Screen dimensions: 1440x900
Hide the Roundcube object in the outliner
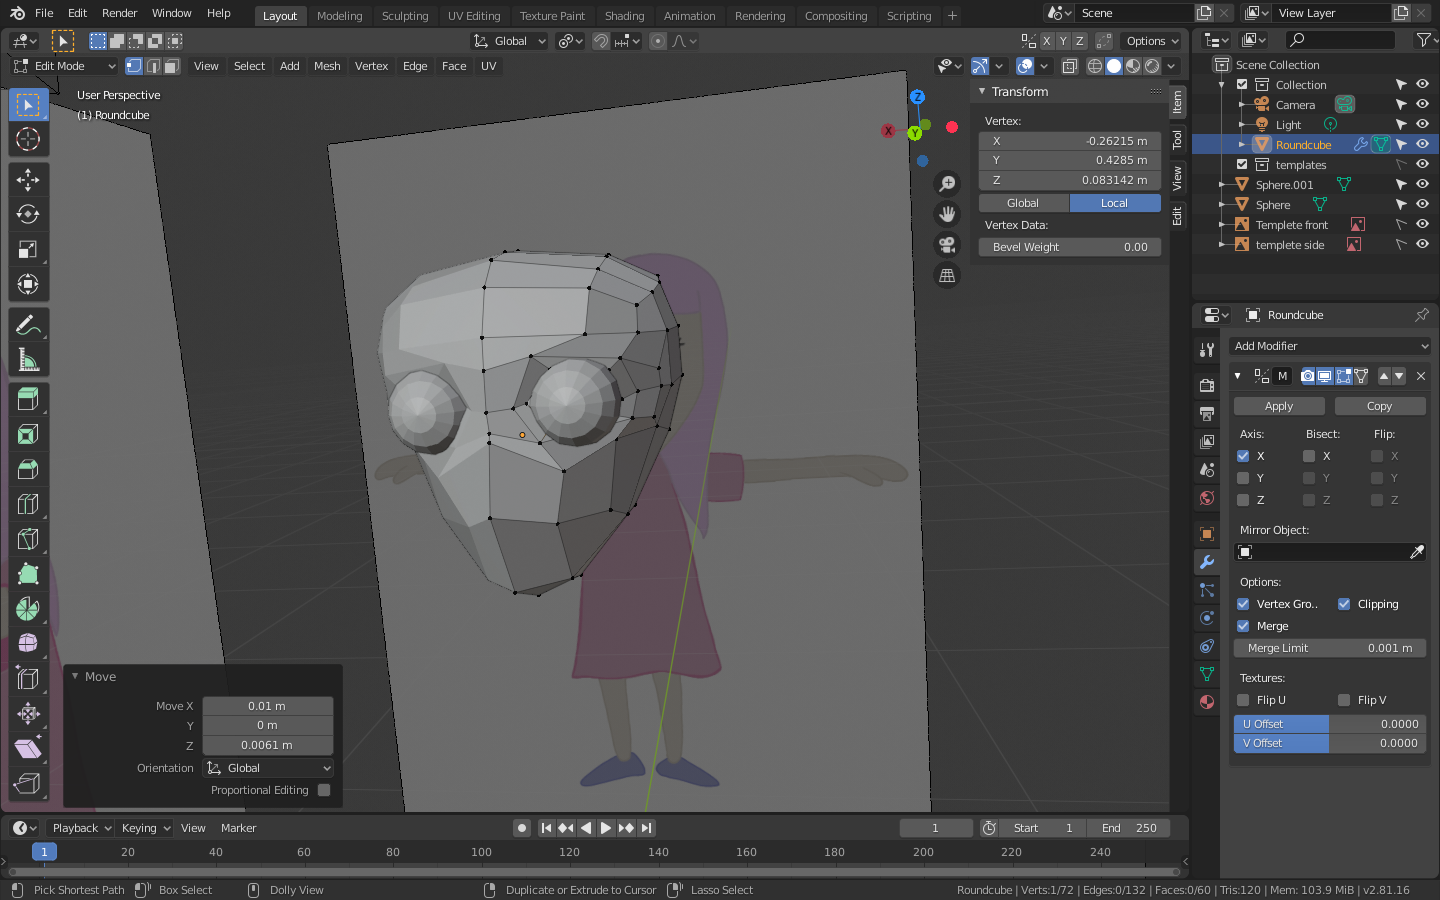point(1422,145)
